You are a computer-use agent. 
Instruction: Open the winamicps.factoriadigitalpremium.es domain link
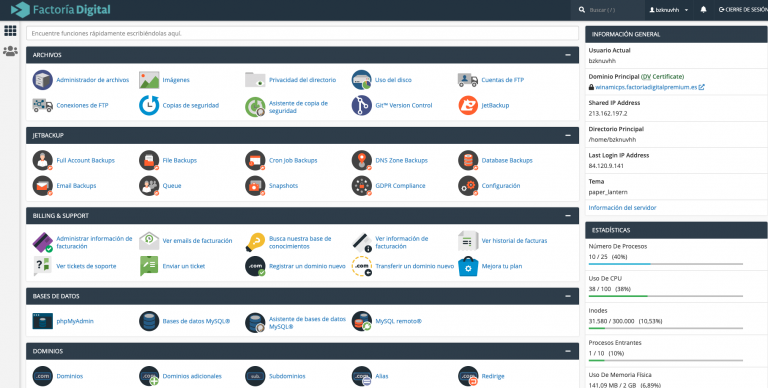(646, 87)
